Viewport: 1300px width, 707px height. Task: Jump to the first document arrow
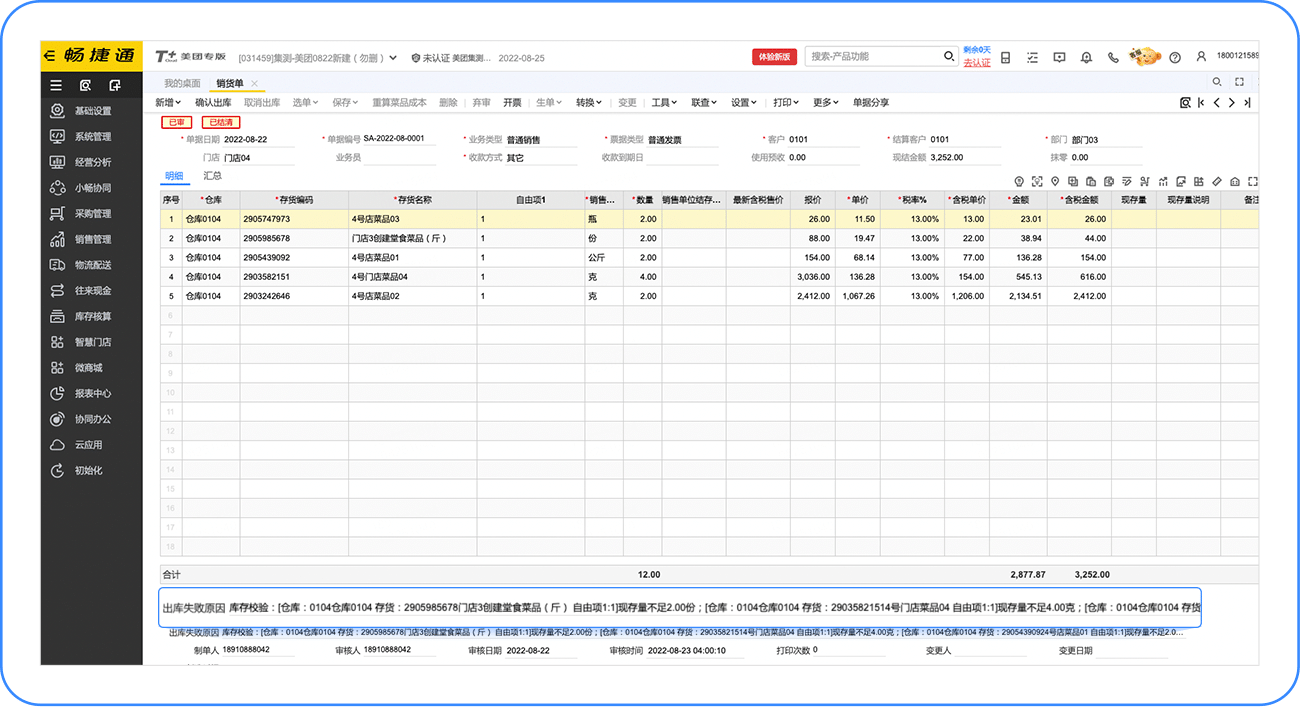coord(1201,102)
